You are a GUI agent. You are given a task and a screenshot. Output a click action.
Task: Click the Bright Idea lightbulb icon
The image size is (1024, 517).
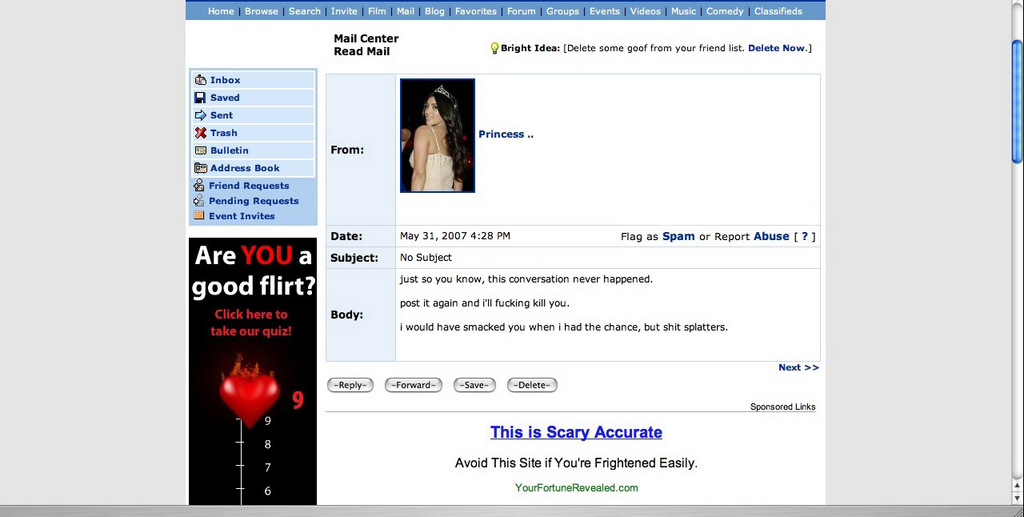click(x=494, y=48)
